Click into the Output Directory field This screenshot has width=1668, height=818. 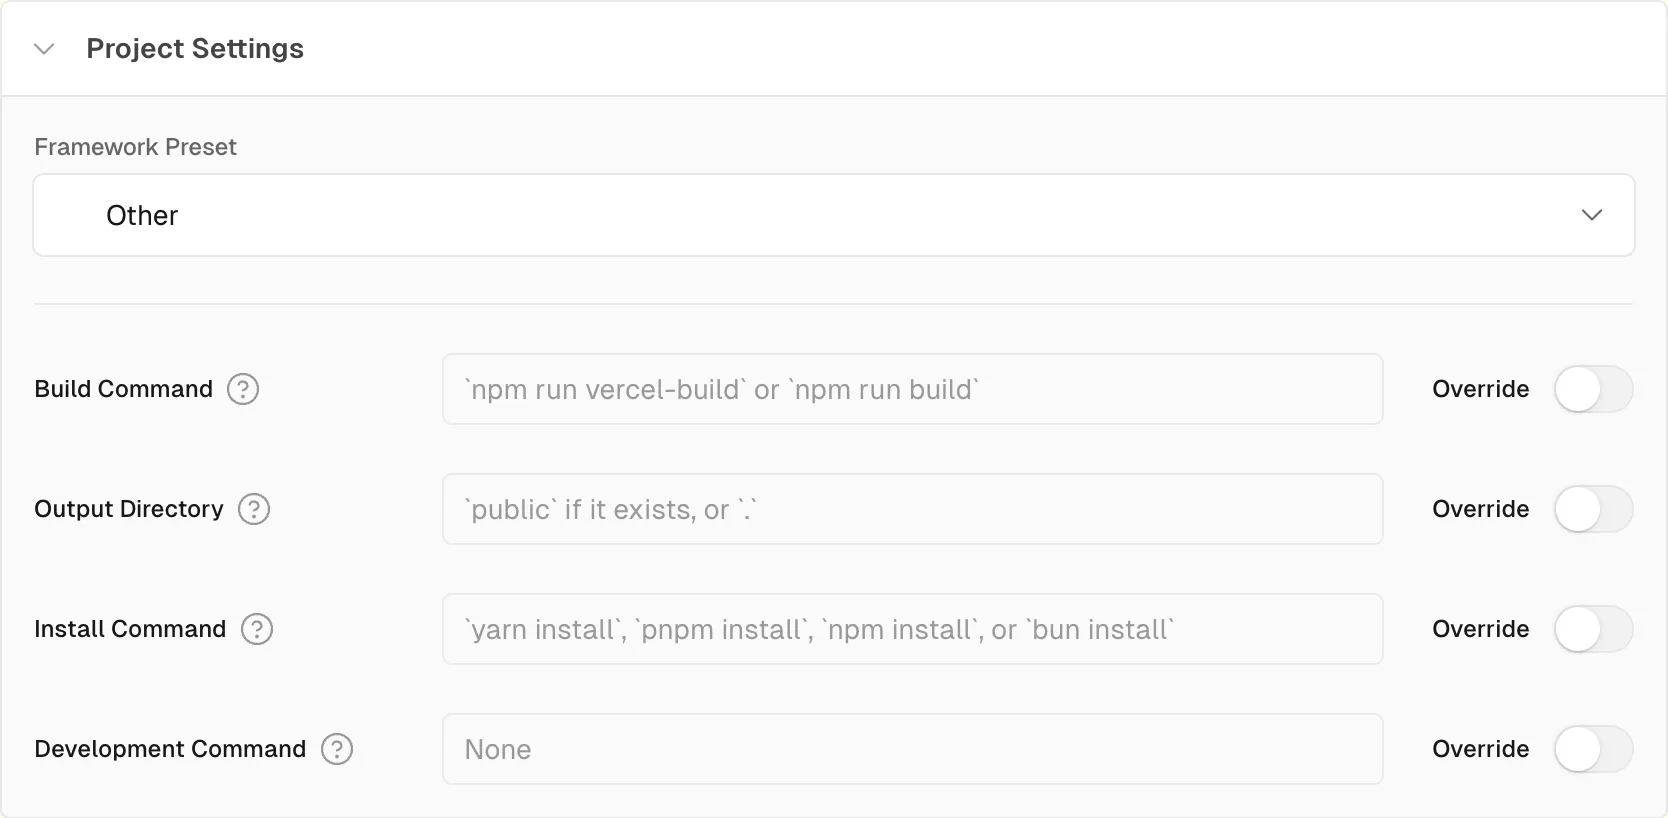912,509
